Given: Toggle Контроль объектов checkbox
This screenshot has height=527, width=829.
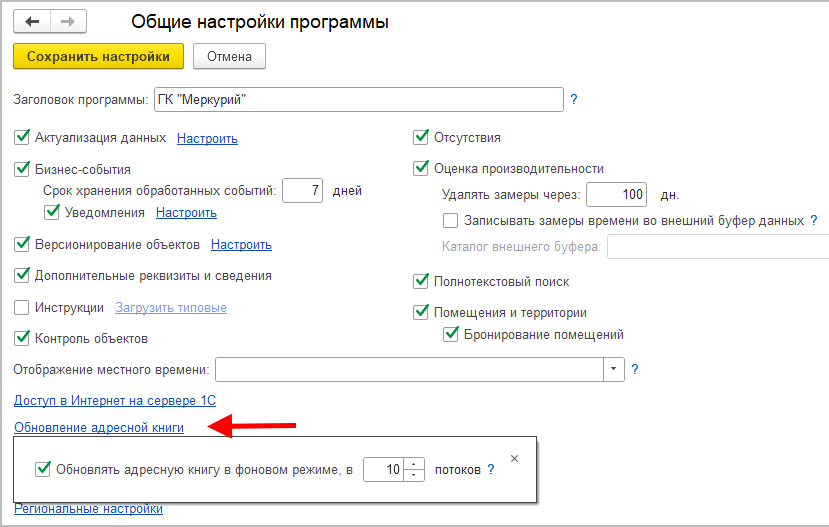Looking at the screenshot, I should [22, 338].
